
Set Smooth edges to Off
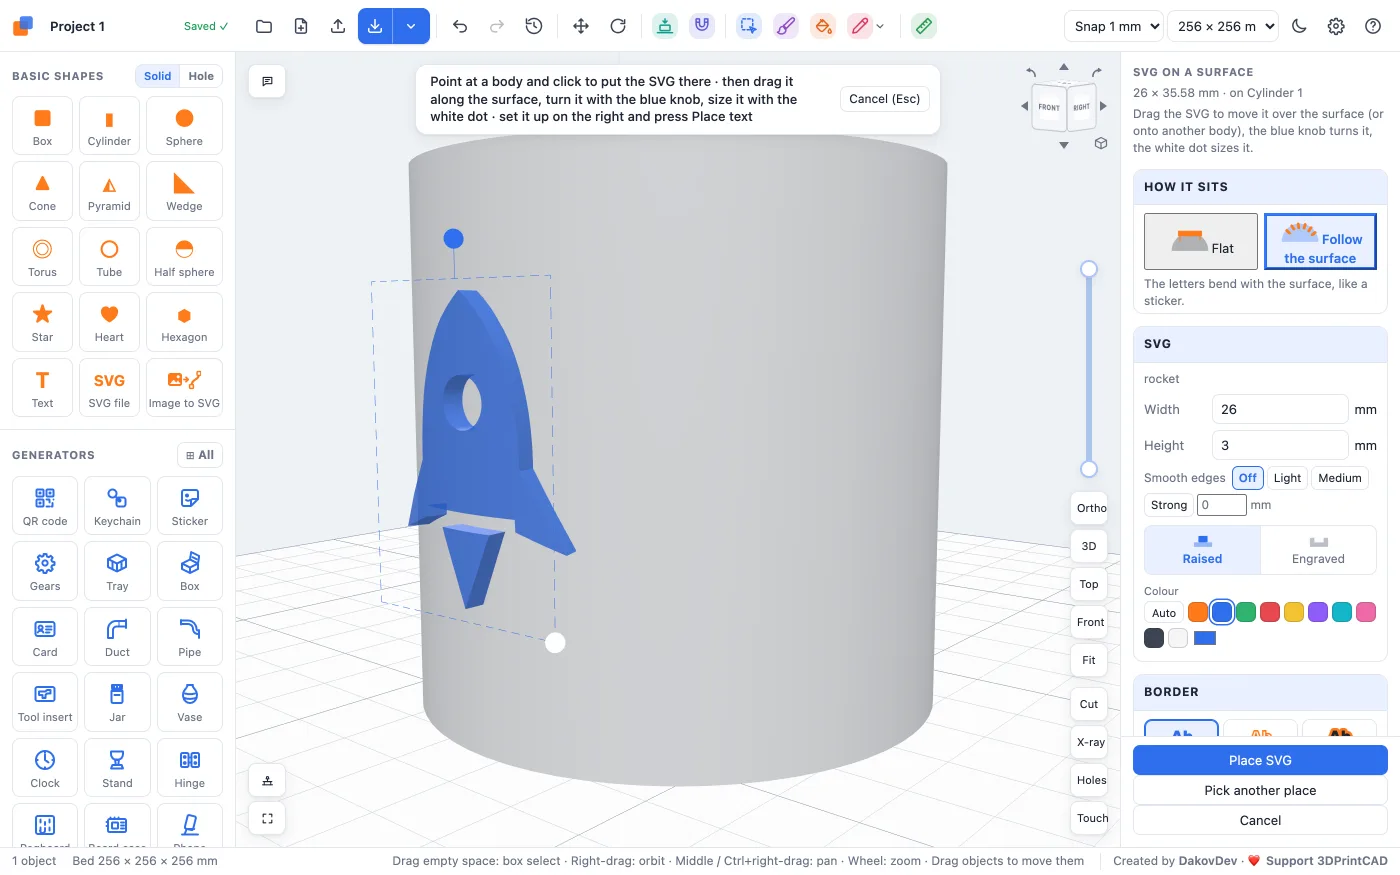(x=1248, y=478)
